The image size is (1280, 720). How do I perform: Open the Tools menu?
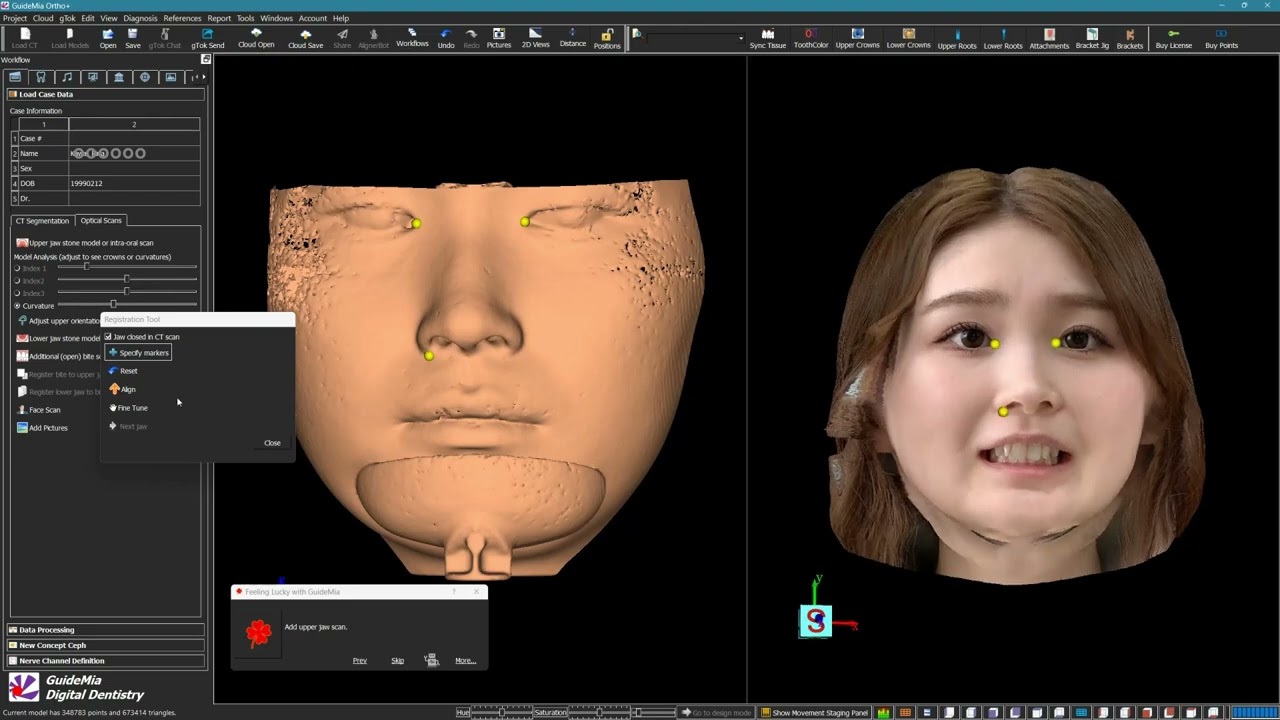(x=245, y=18)
